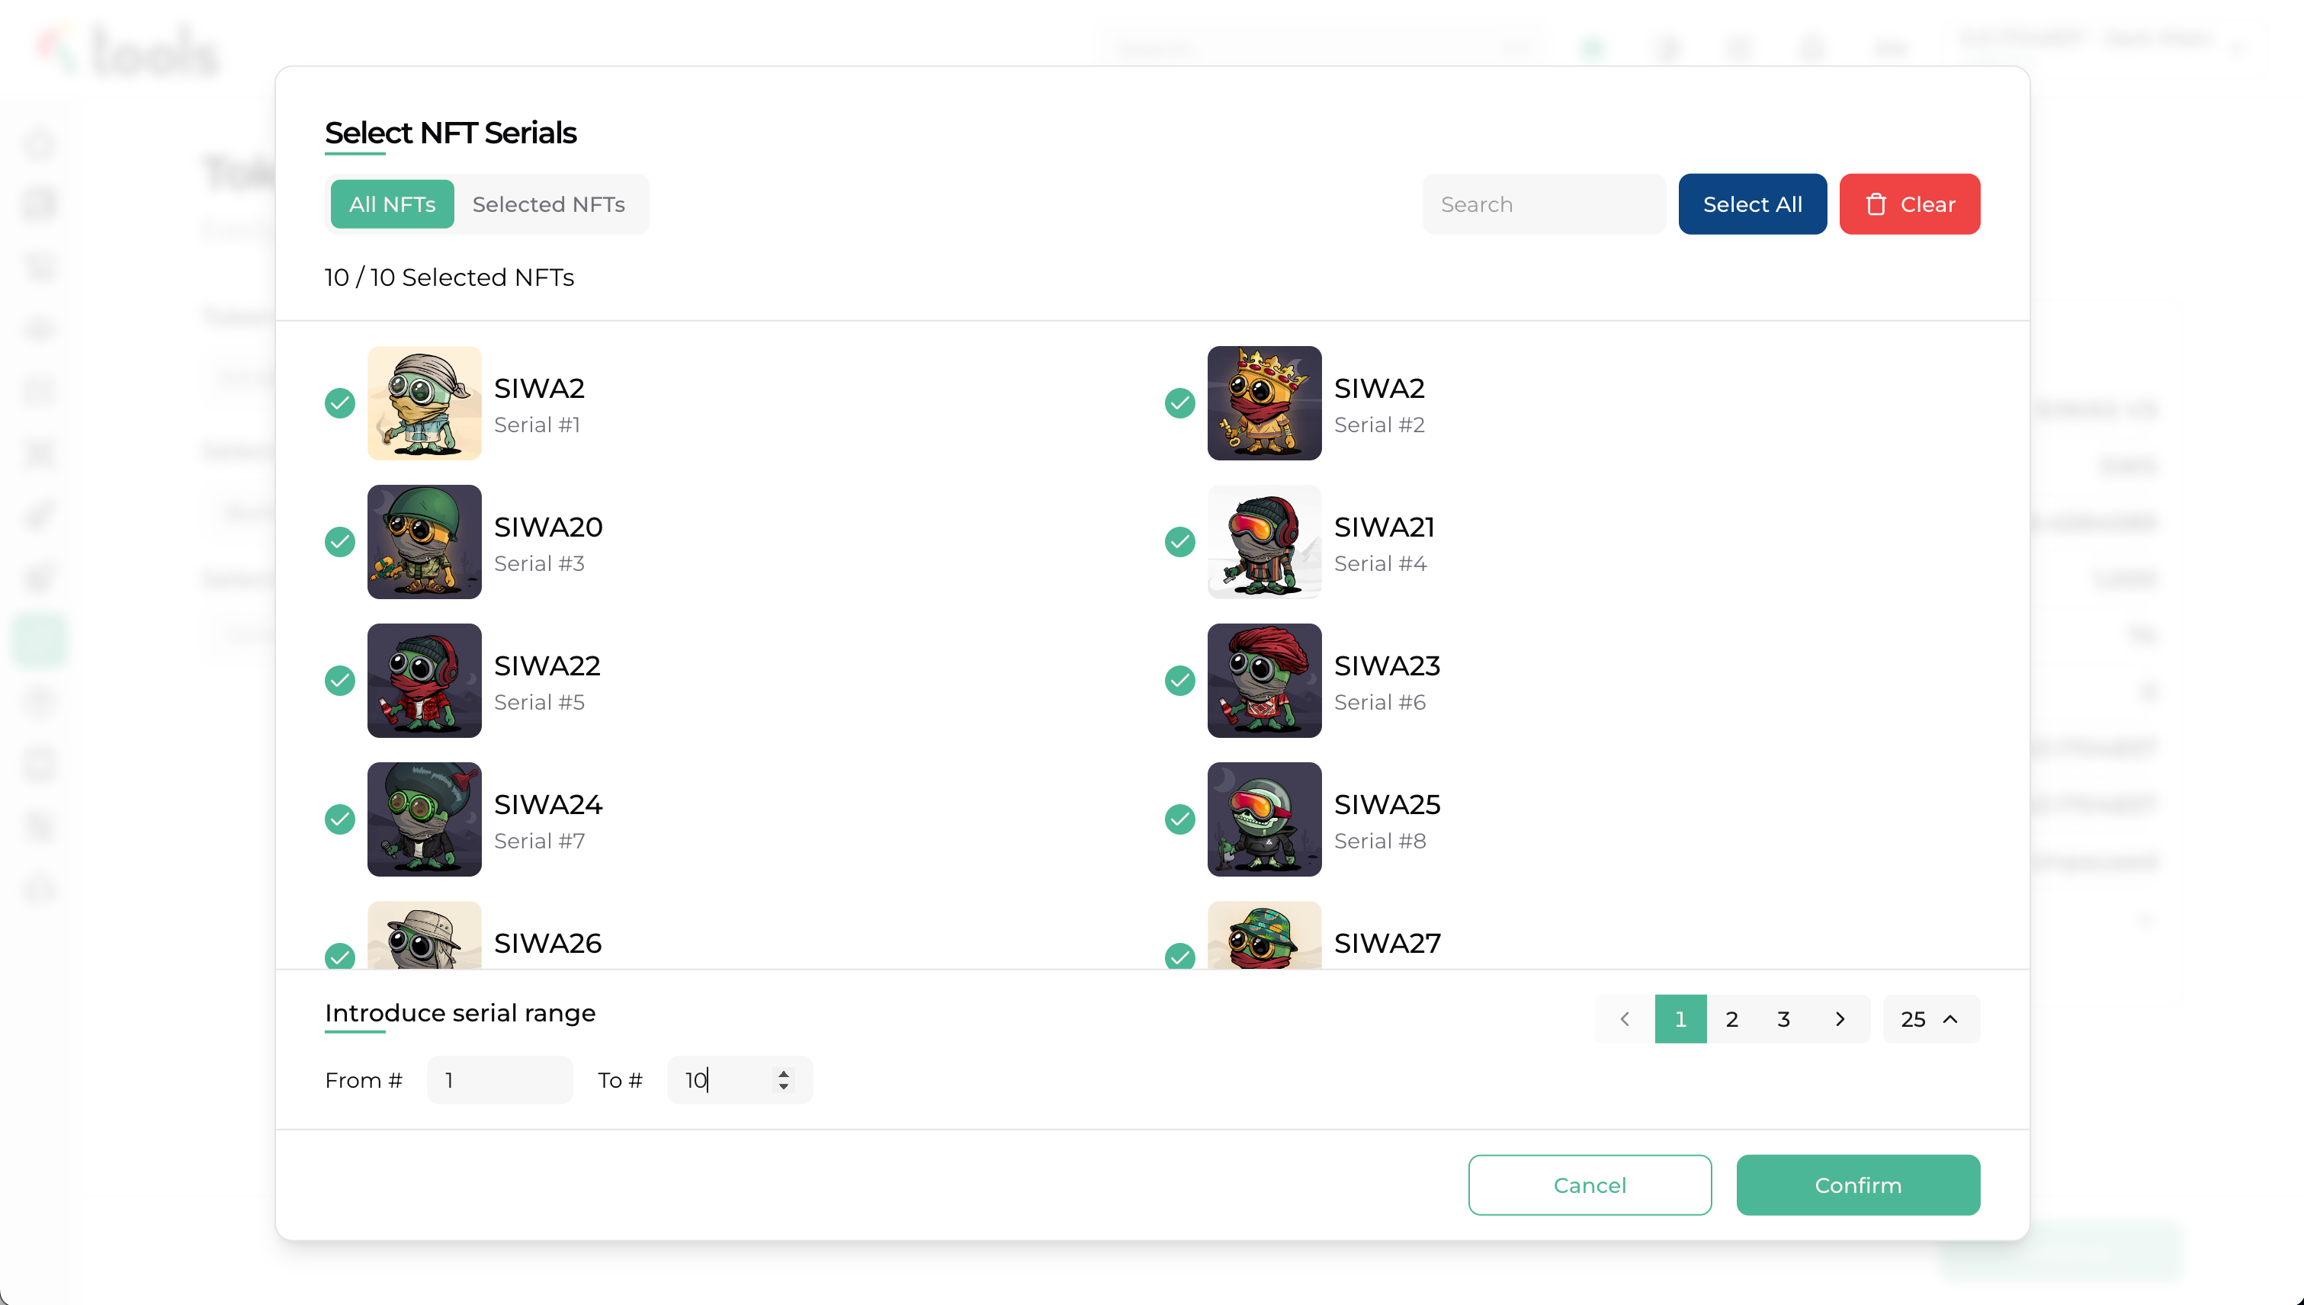Click the trash icon in Clear button
The width and height of the screenshot is (2304, 1305).
pos(1876,204)
